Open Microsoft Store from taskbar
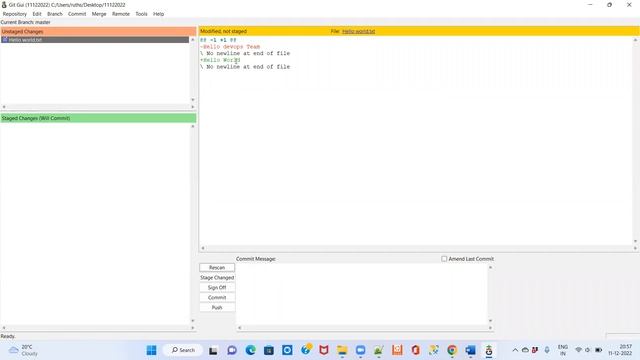This screenshot has height=360, width=640. pos(269,350)
